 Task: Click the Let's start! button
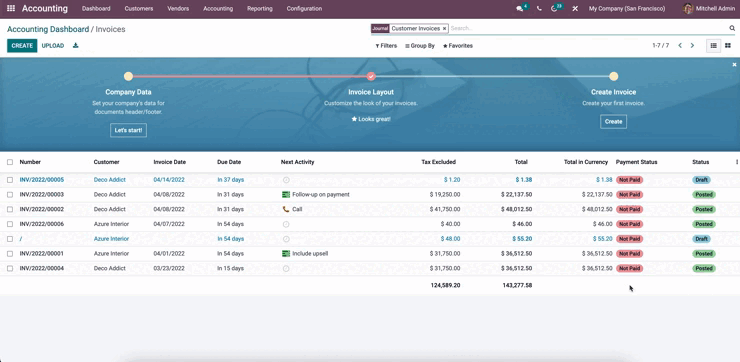[128, 130]
